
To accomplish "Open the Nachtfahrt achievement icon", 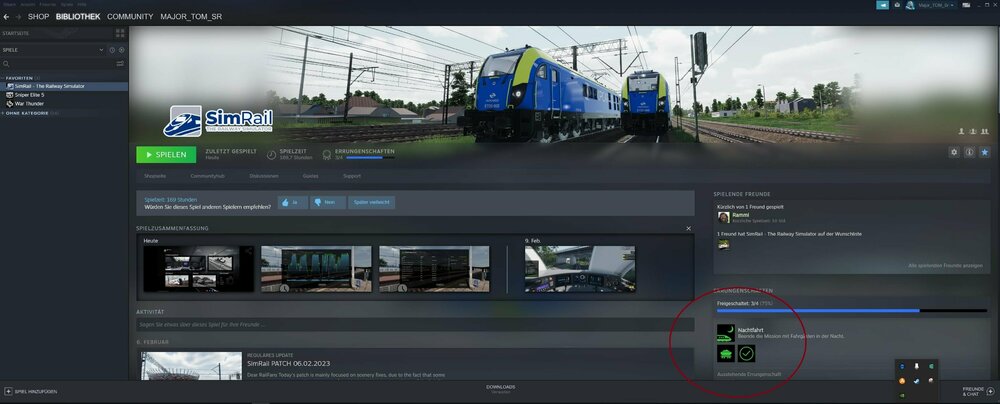I will pyautogui.click(x=726, y=333).
